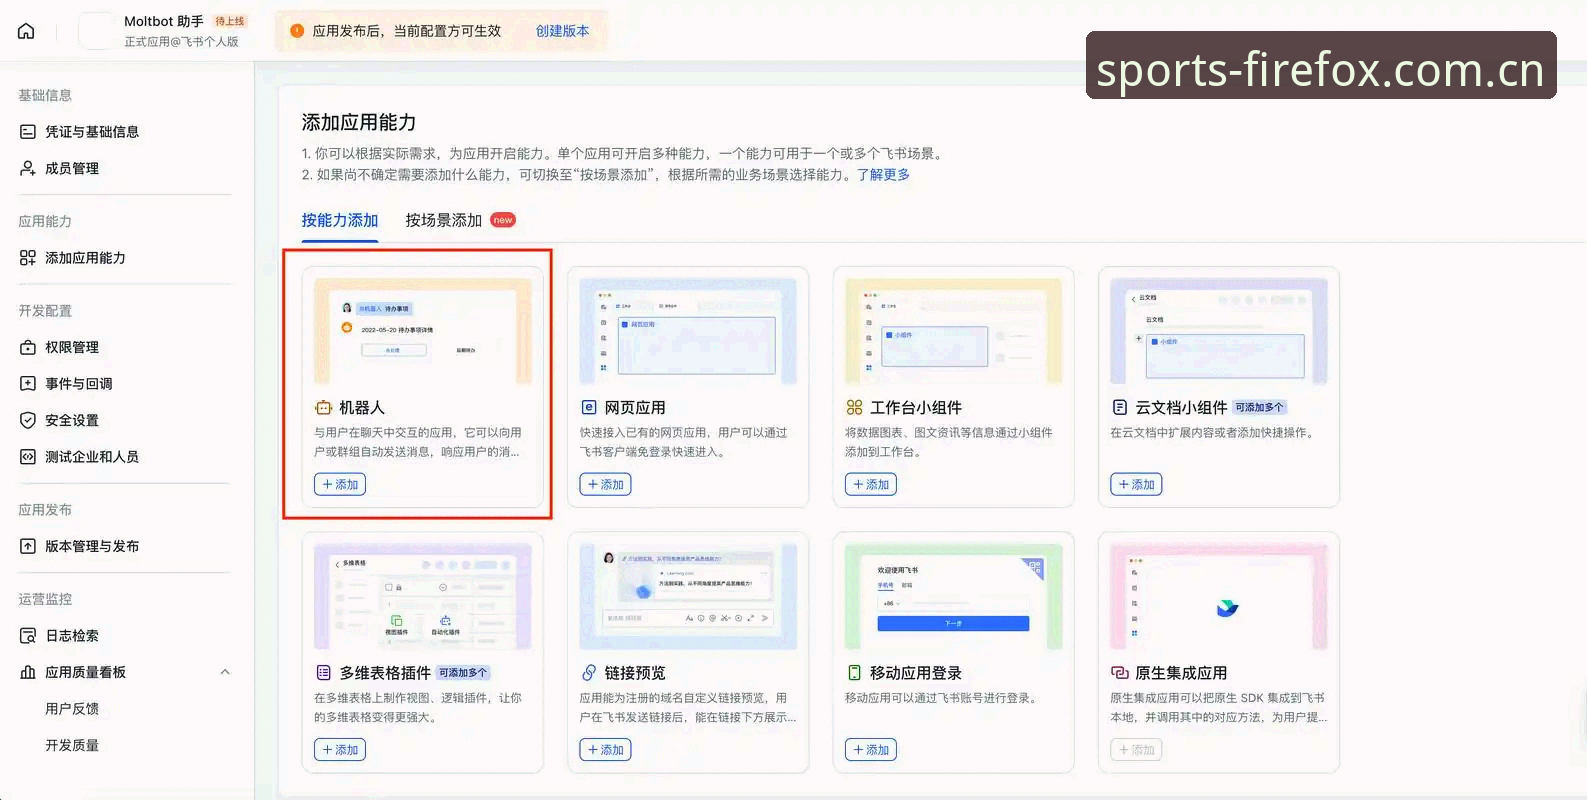The image size is (1587, 800).
Task: Add the 网页应用 capability
Action: click(605, 485)
